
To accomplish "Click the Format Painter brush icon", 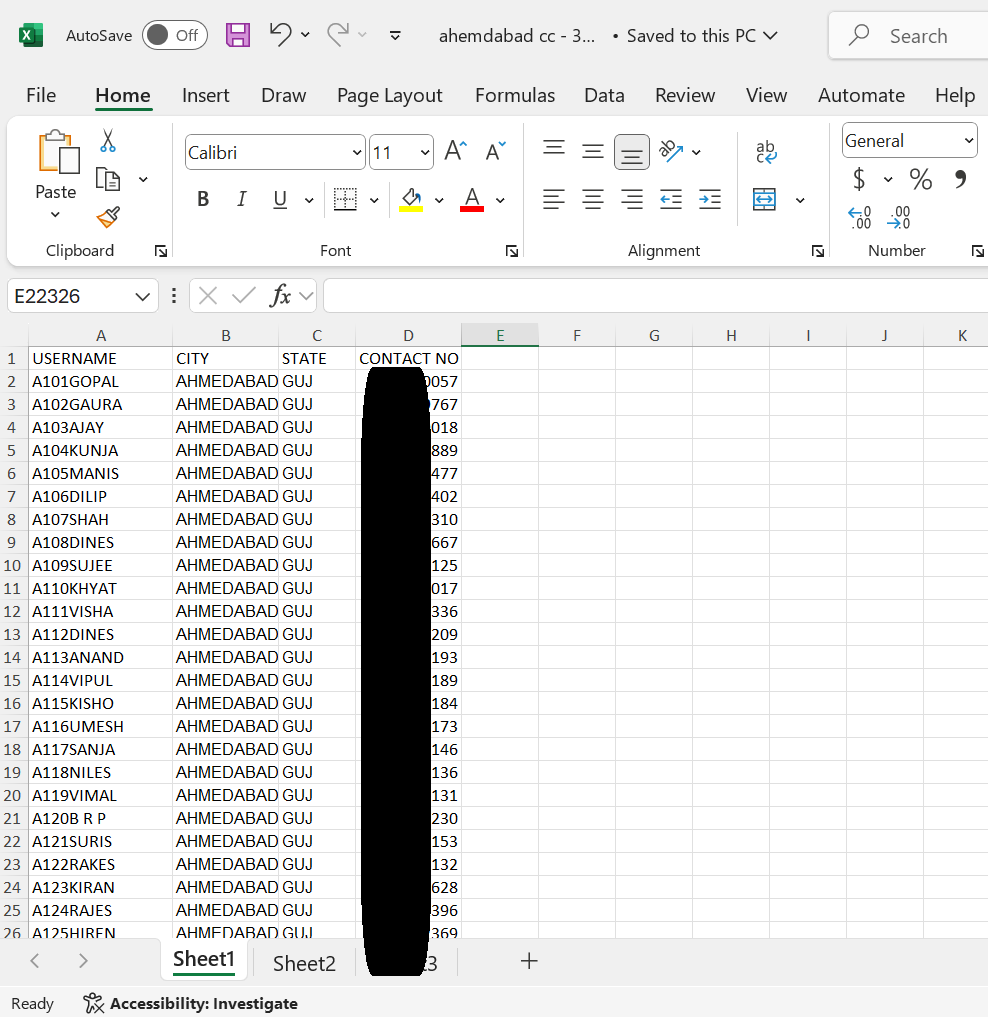I will pos(108,217).
